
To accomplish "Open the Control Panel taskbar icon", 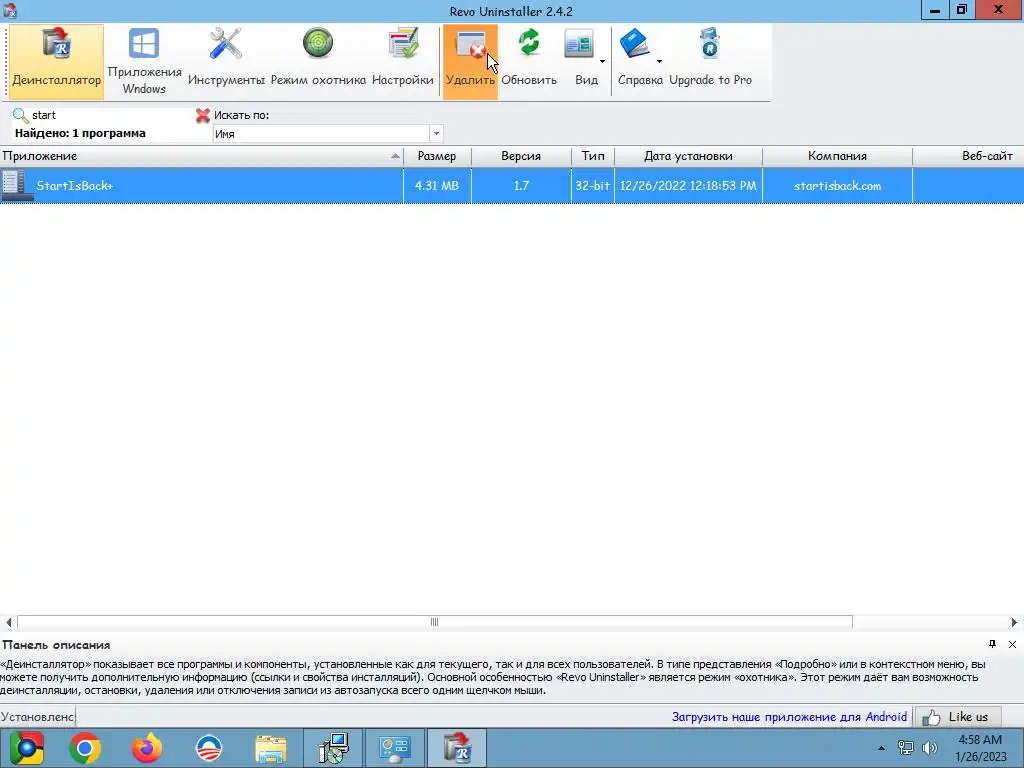I will [x=395, y=748].
